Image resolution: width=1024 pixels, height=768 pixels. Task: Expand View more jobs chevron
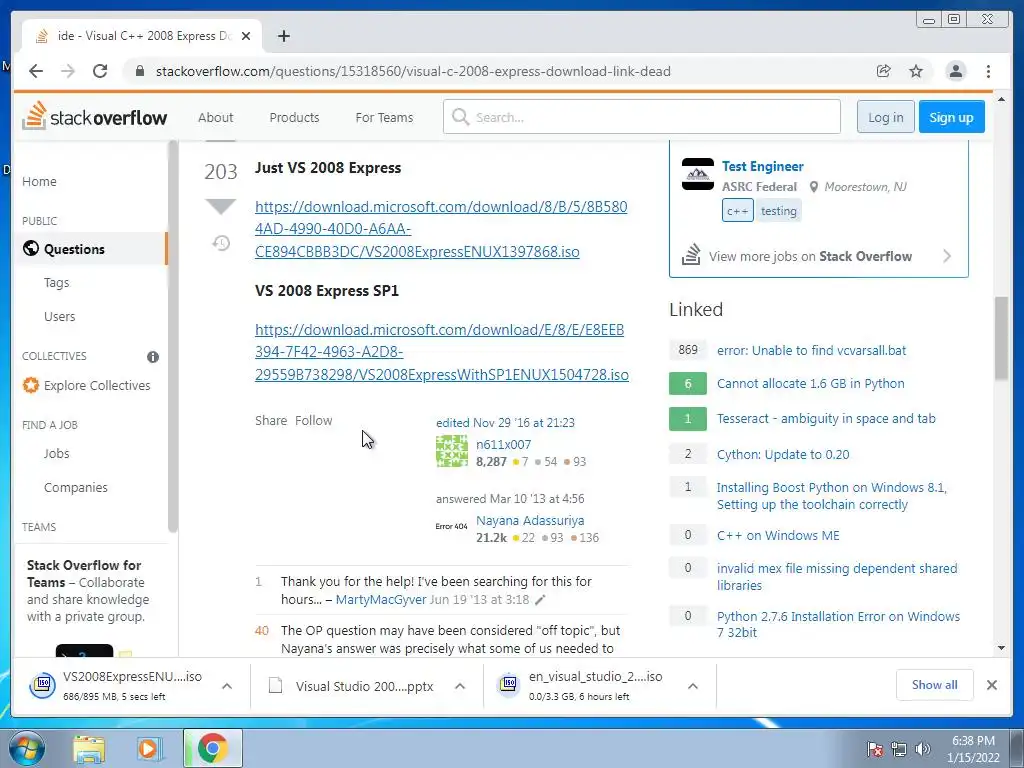(x=947, y=256)
